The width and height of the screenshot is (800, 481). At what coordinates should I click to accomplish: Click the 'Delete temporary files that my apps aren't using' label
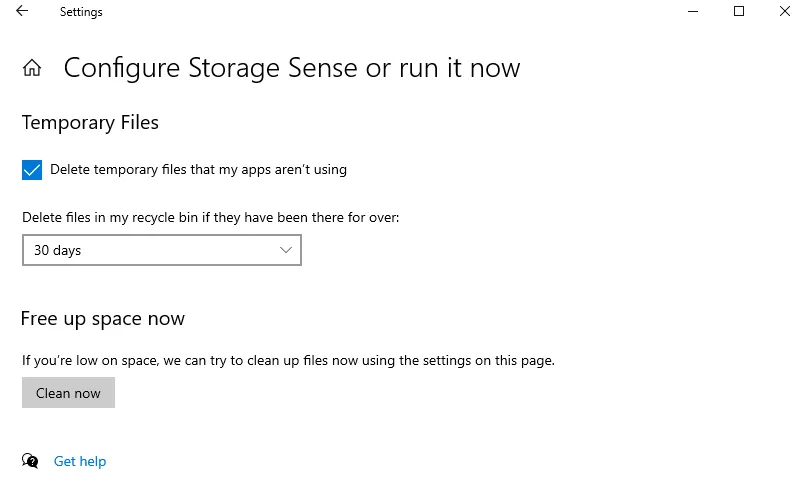click(198, 170)
